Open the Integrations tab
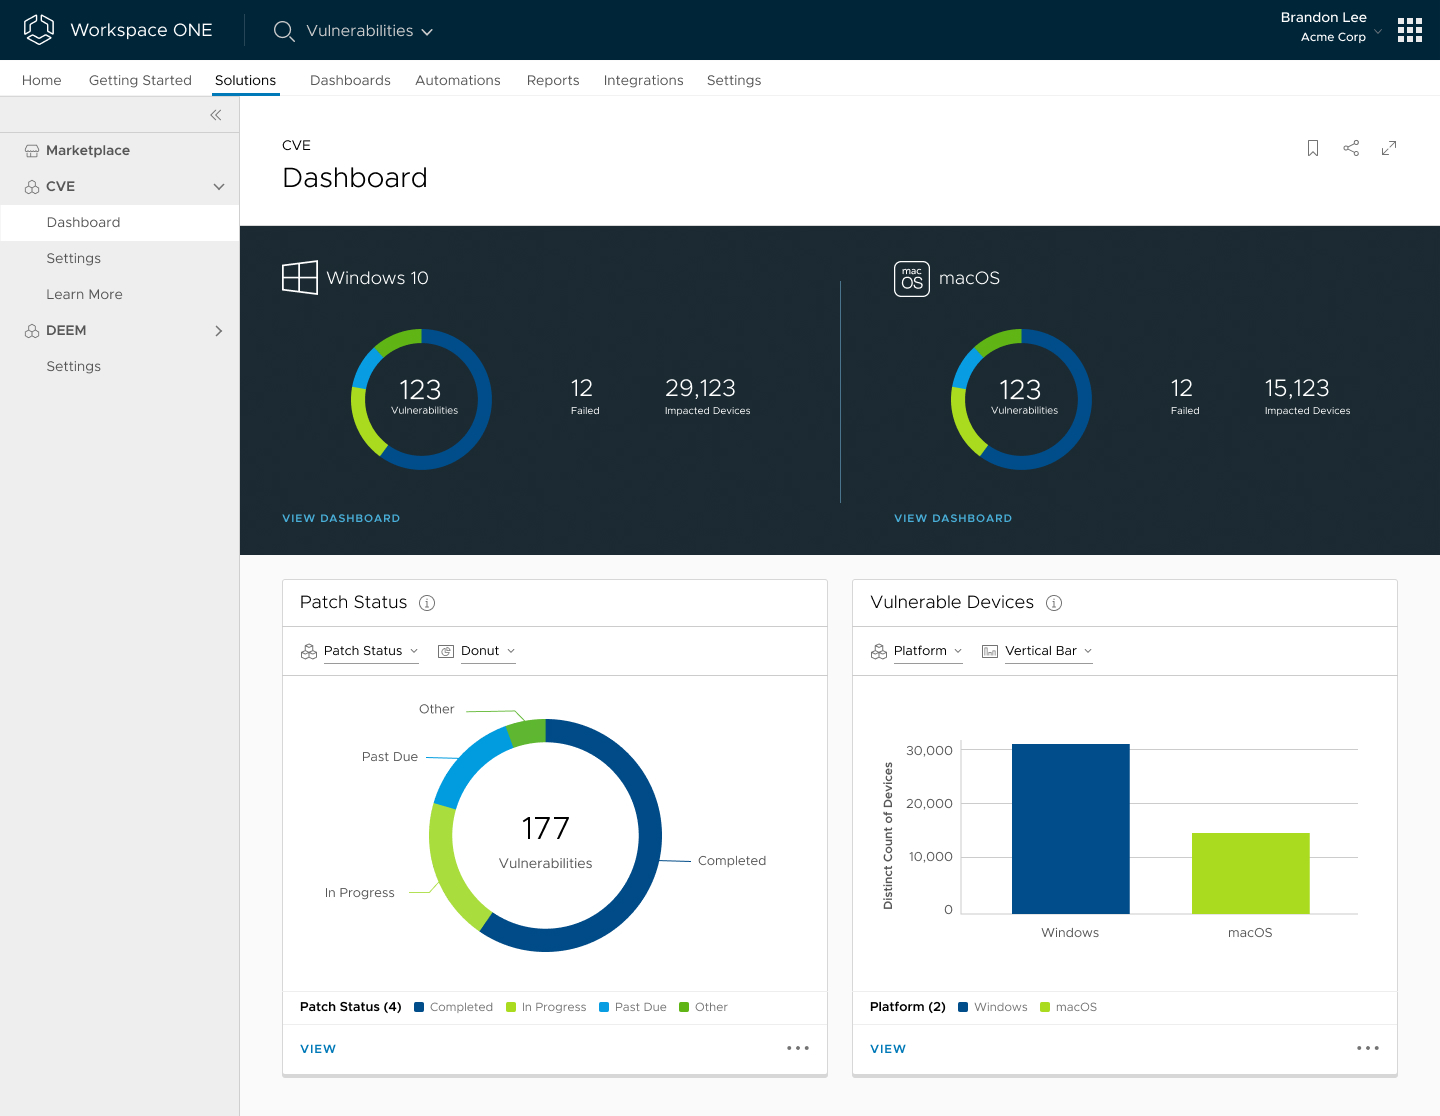Viewport: 1440px width, 1116px height. tap(644, 80)
